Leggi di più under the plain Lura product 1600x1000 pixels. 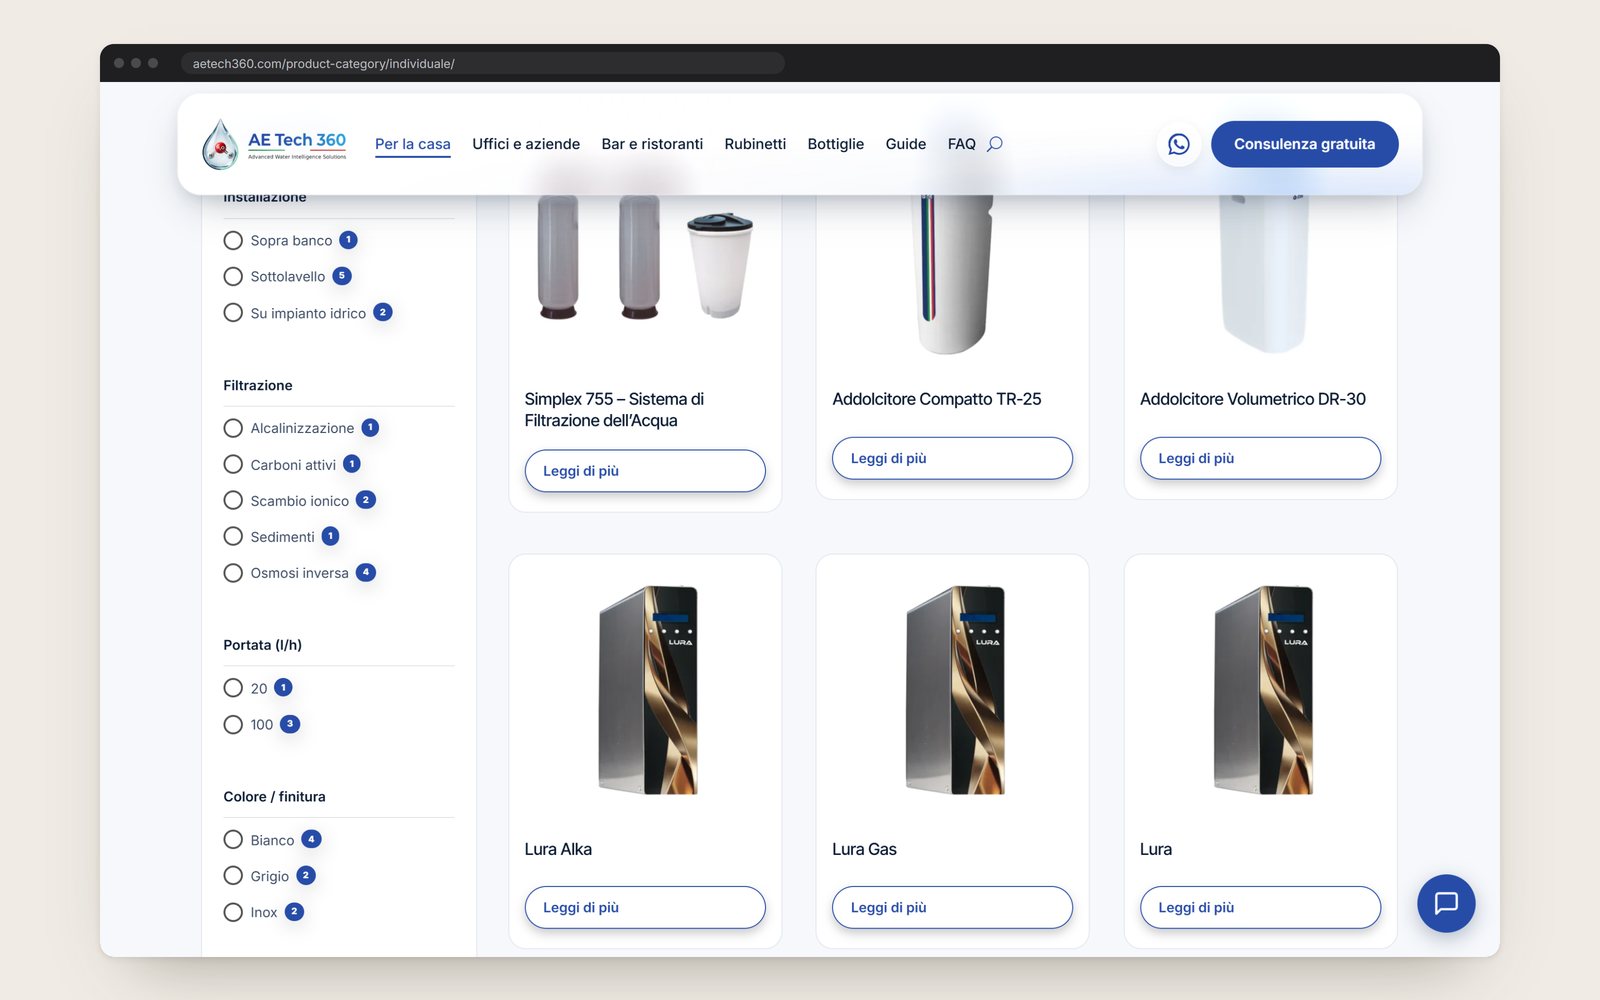pyautogui.click(x=1260, y=907)
